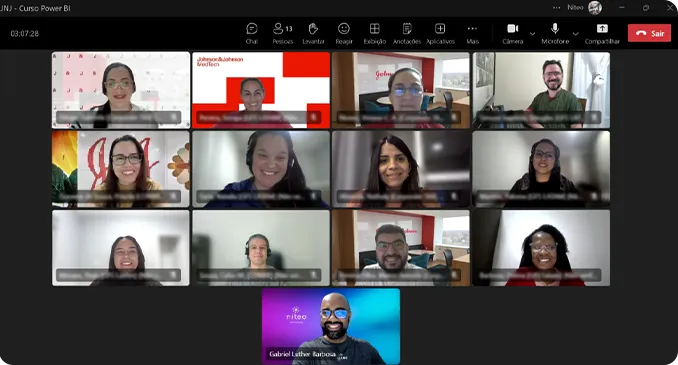The width and height of the screenshot is (678, 365).
Task: Expand the camera options chevron
Action: click(532, 34)
